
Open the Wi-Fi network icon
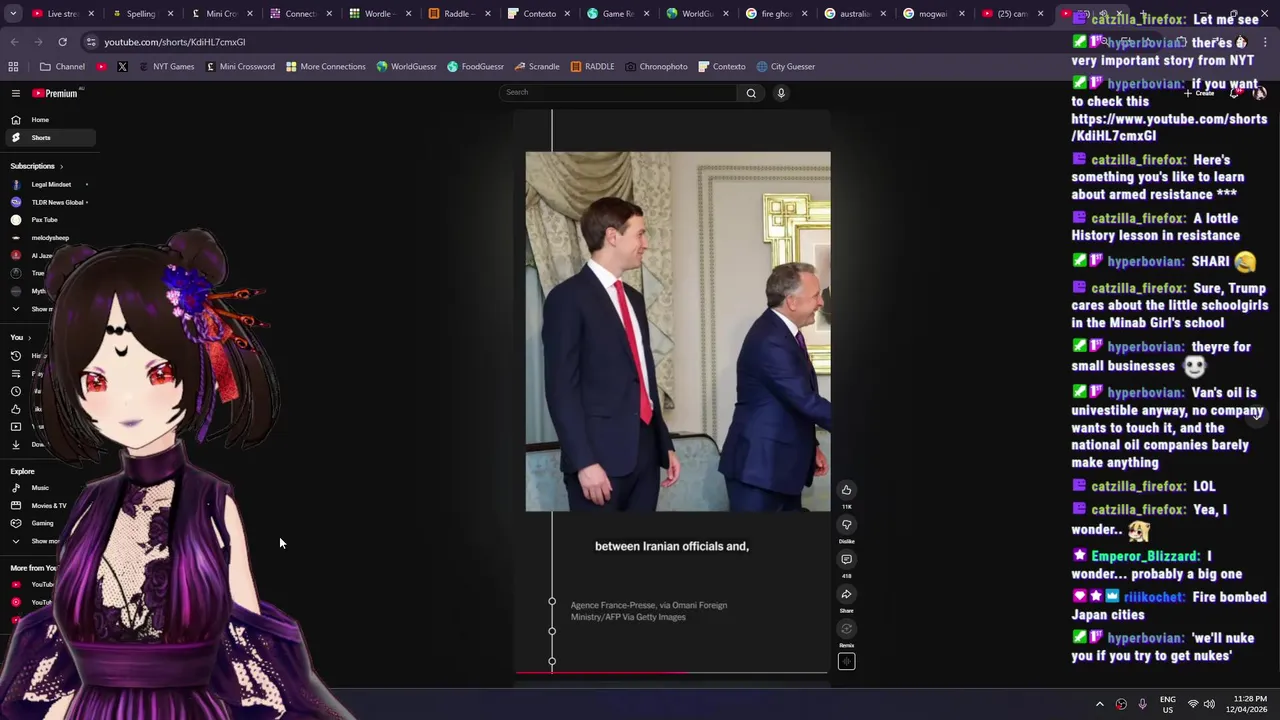click(x=1192, y=704)
